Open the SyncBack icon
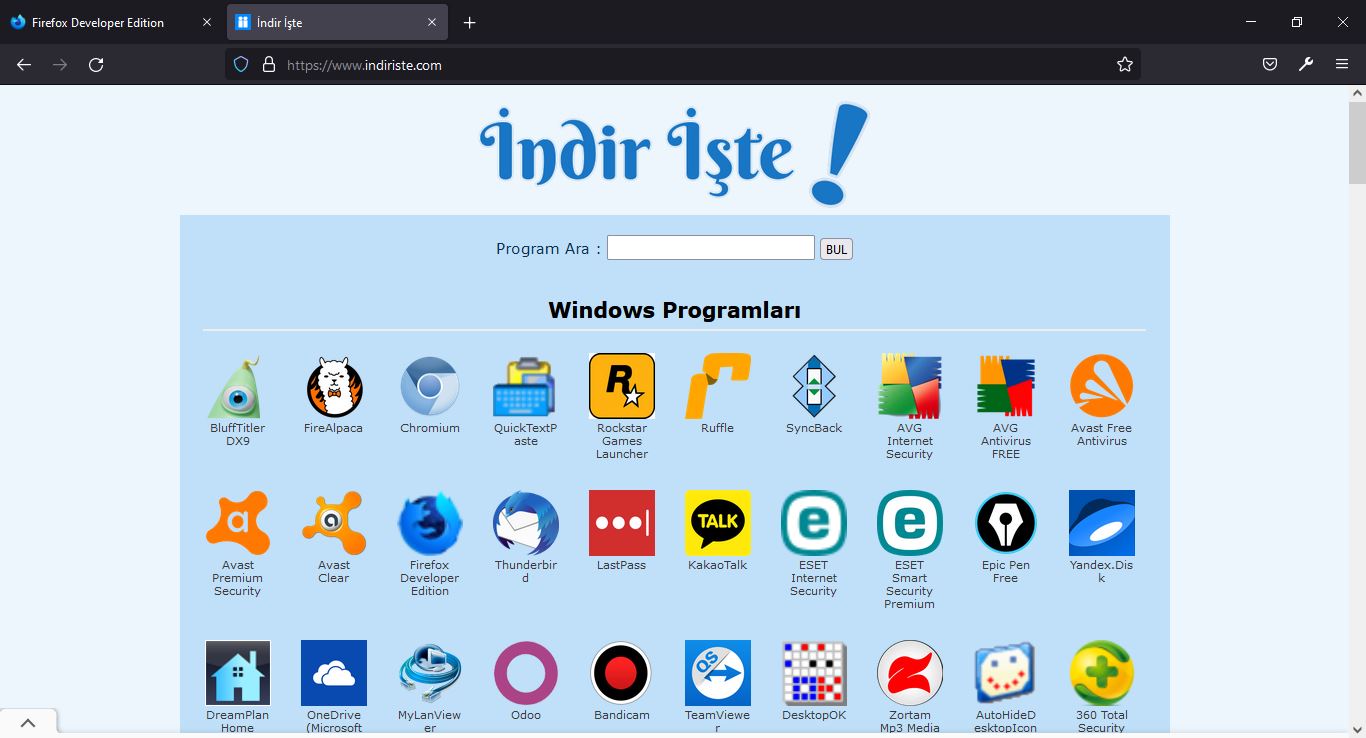This screenshot has height=738, width=1366. click(814, 387)
